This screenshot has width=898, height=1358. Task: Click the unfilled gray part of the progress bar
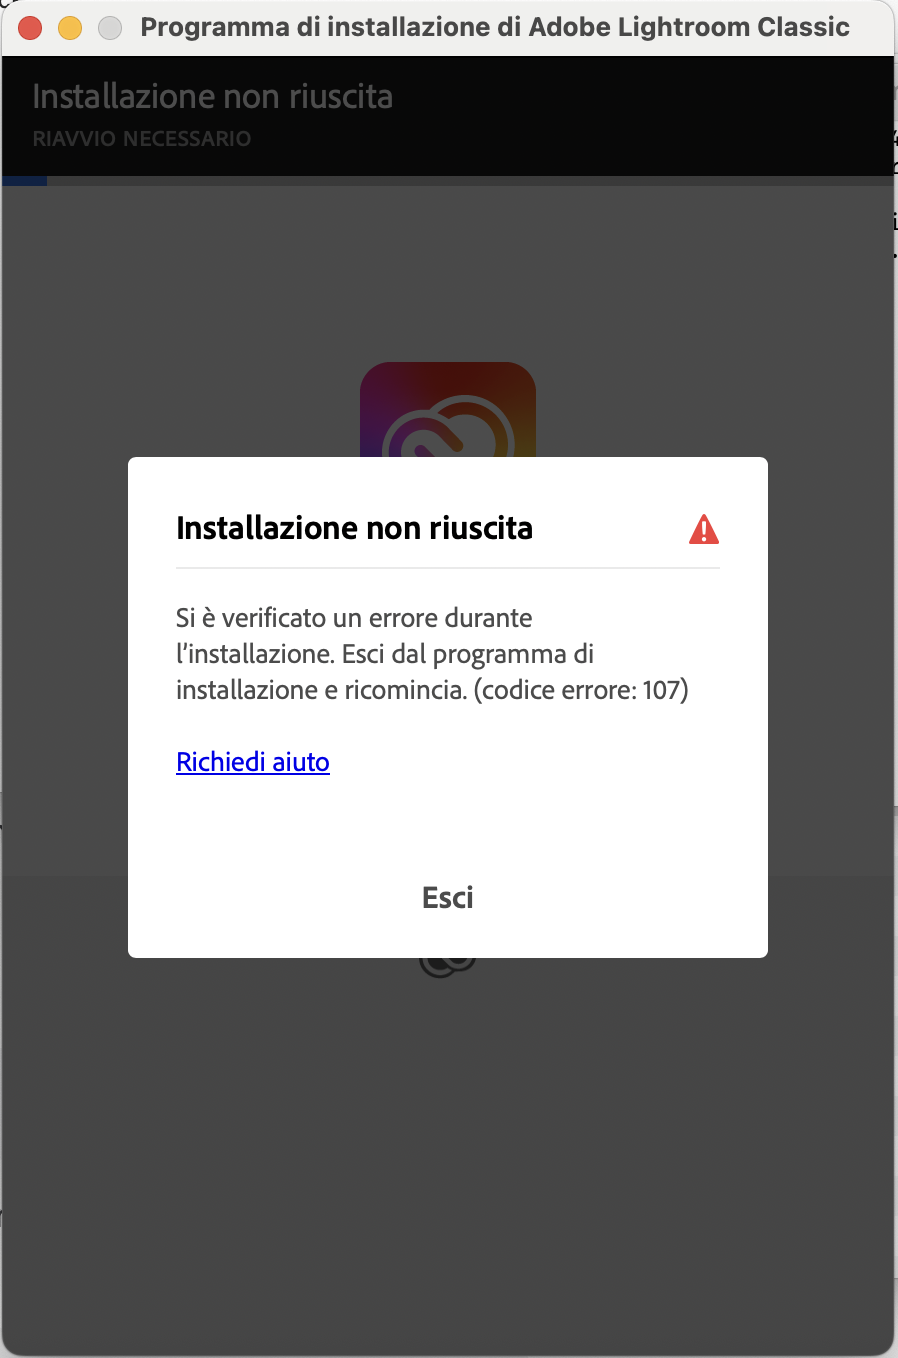pyautogui.click(x=470, y=181)
